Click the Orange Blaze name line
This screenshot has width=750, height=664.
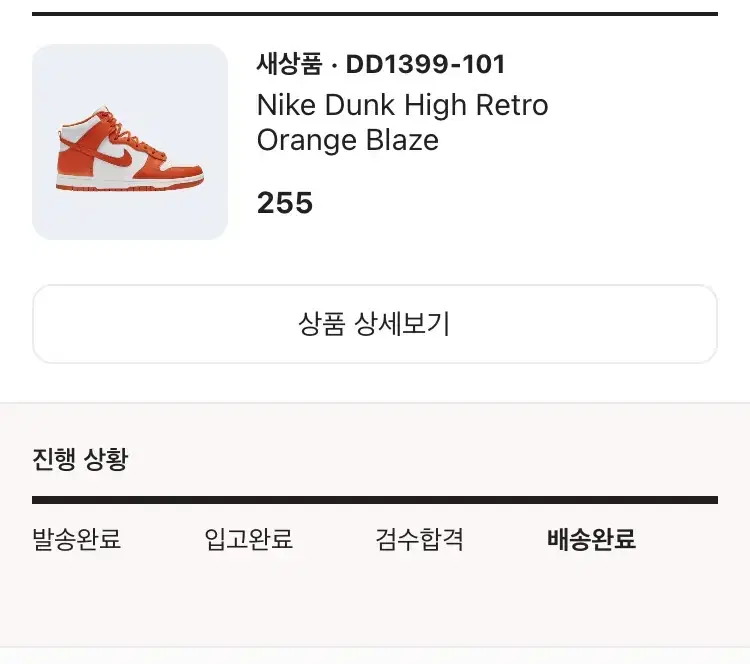(x=348, y=140)
